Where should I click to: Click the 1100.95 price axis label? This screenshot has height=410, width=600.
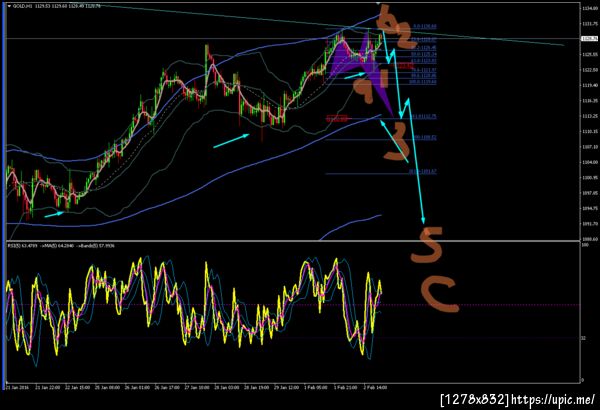[x=590, y=178]
